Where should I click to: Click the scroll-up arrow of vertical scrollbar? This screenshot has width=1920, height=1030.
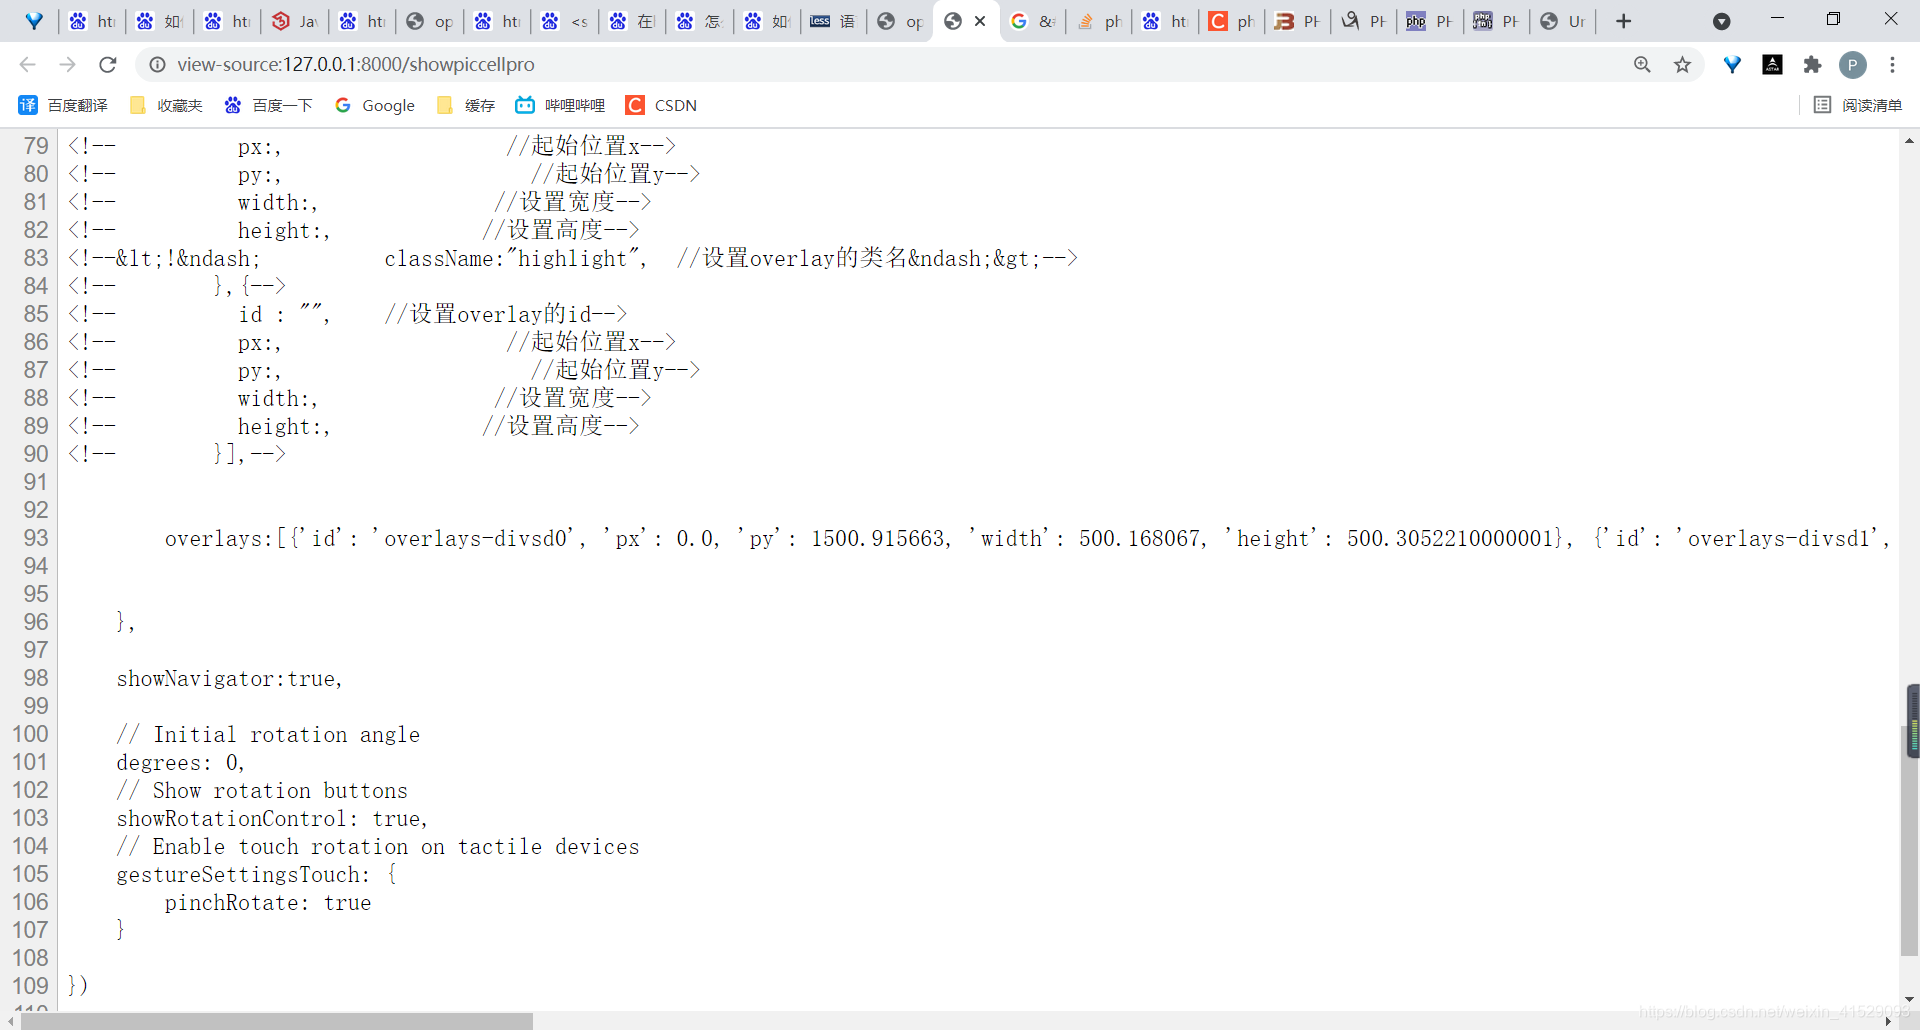1910,141
